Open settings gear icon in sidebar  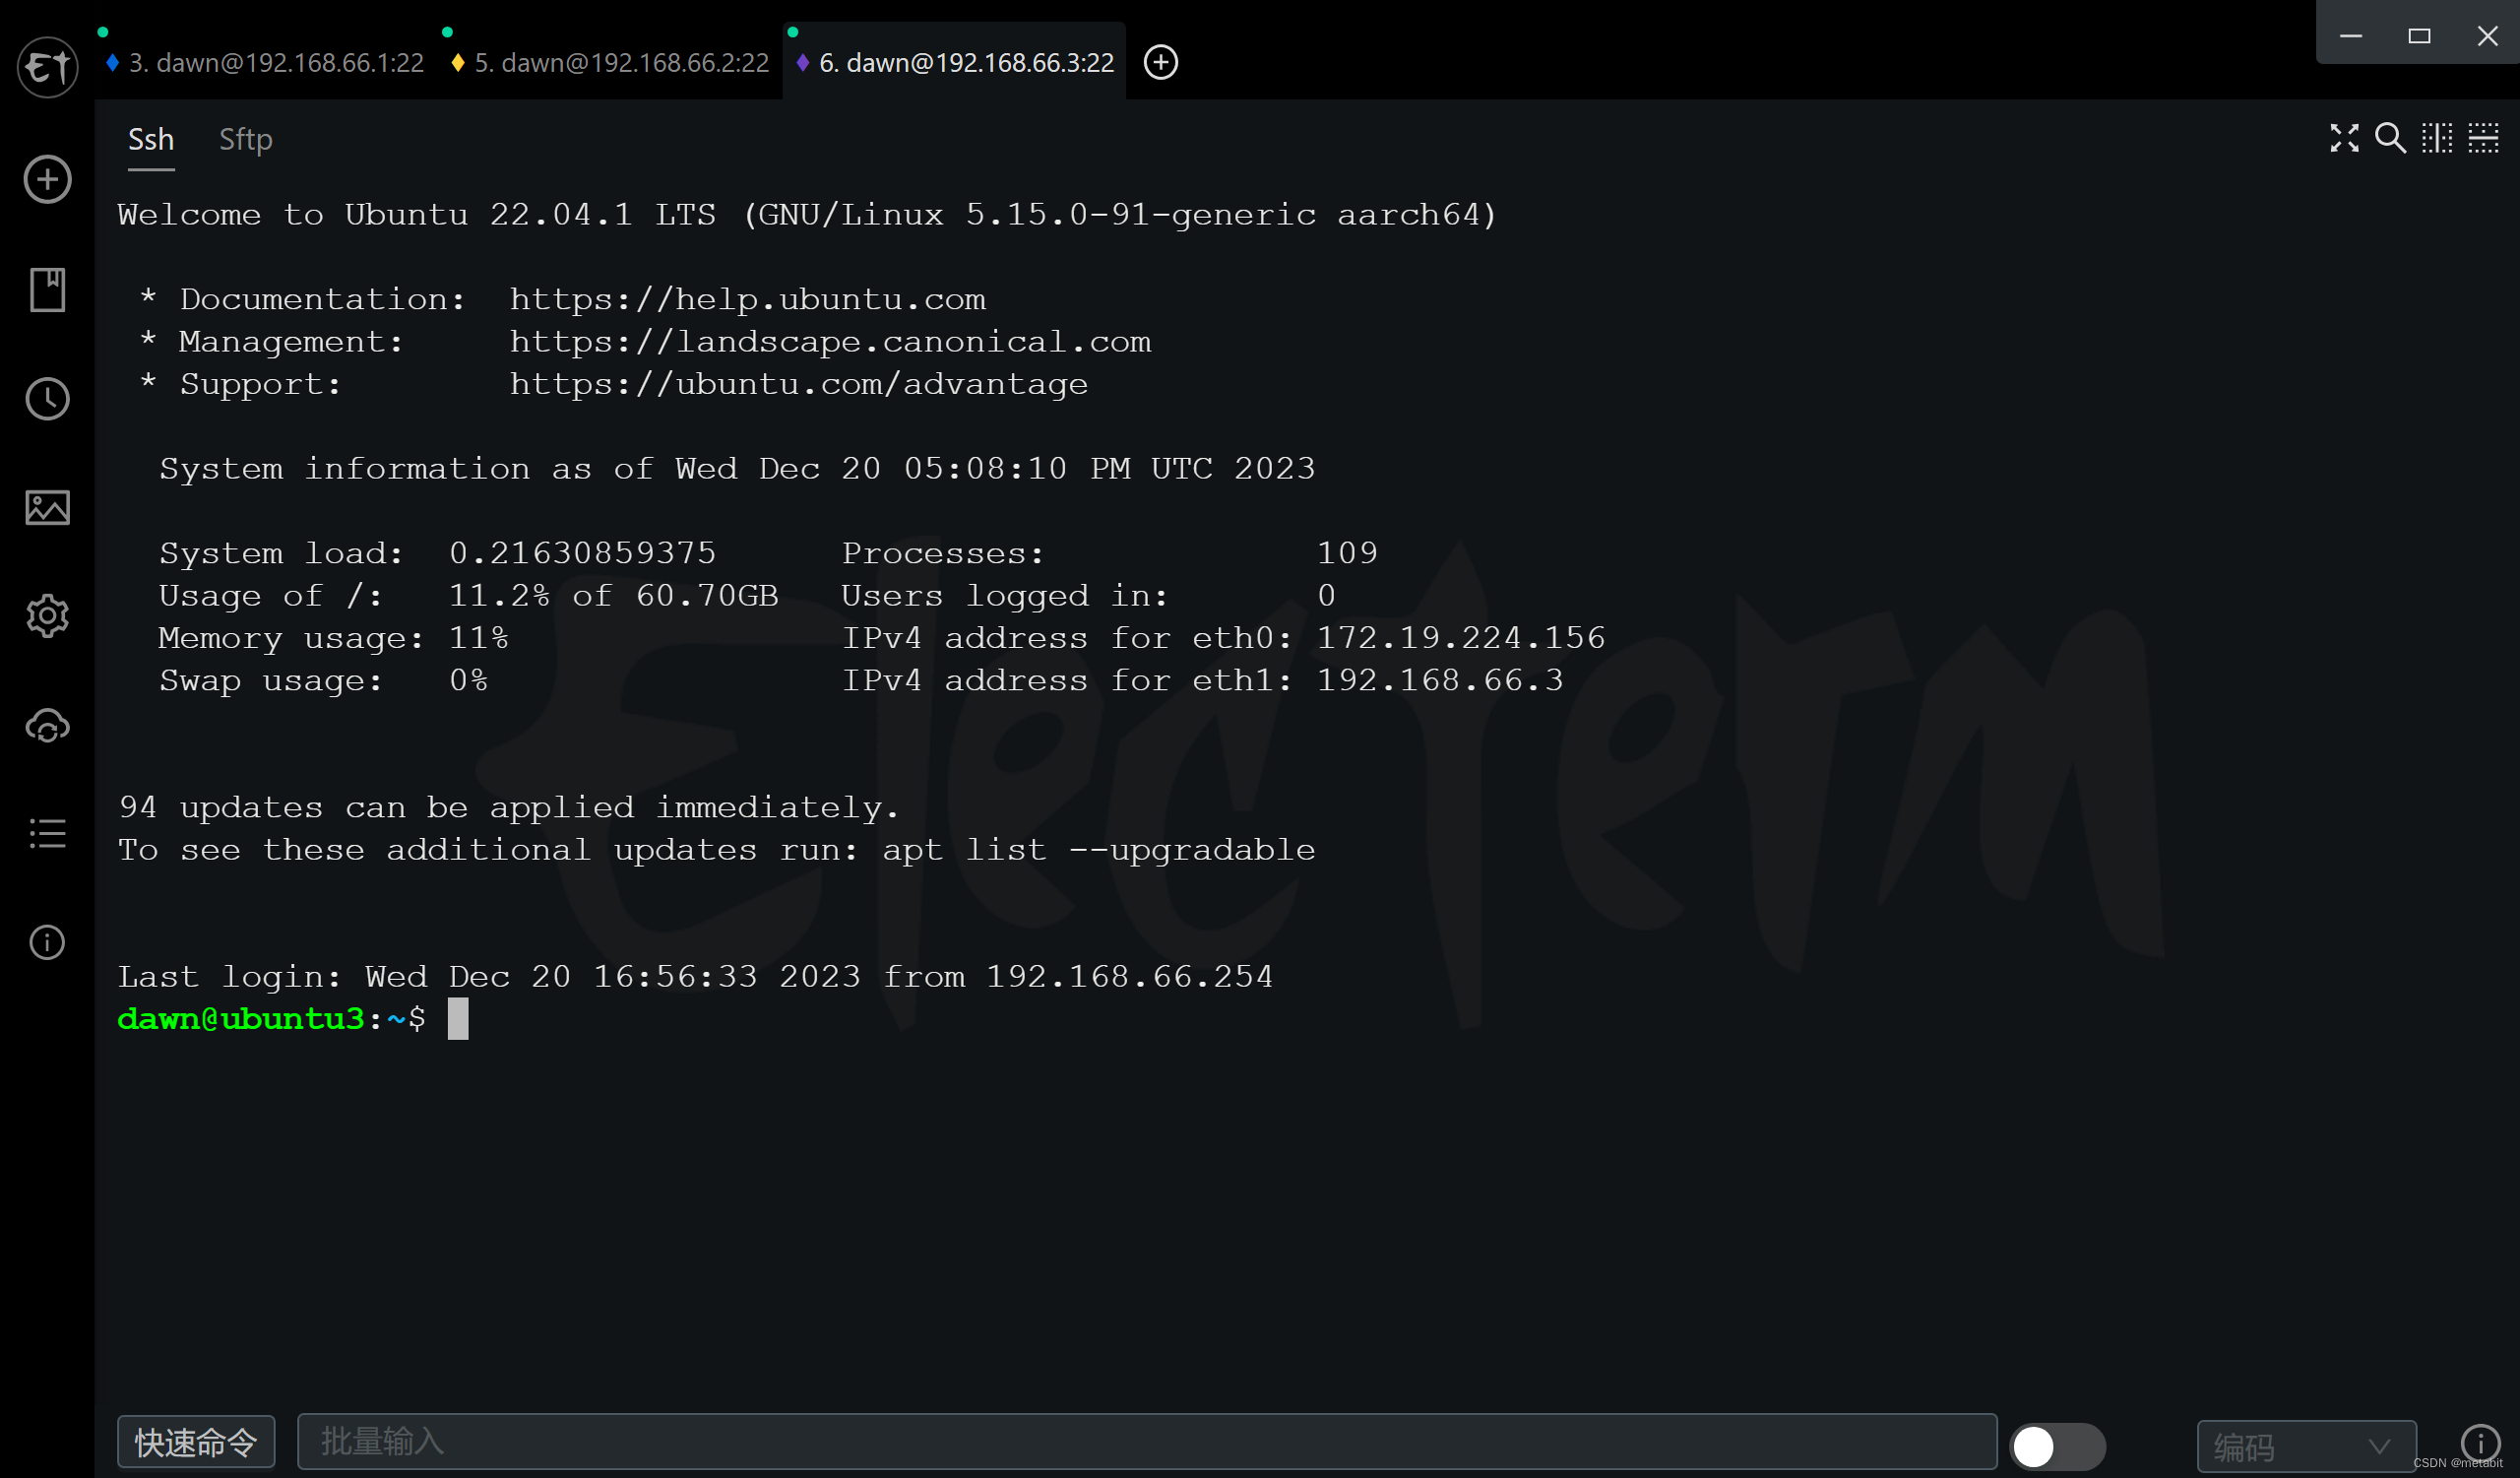coord(47,616)
